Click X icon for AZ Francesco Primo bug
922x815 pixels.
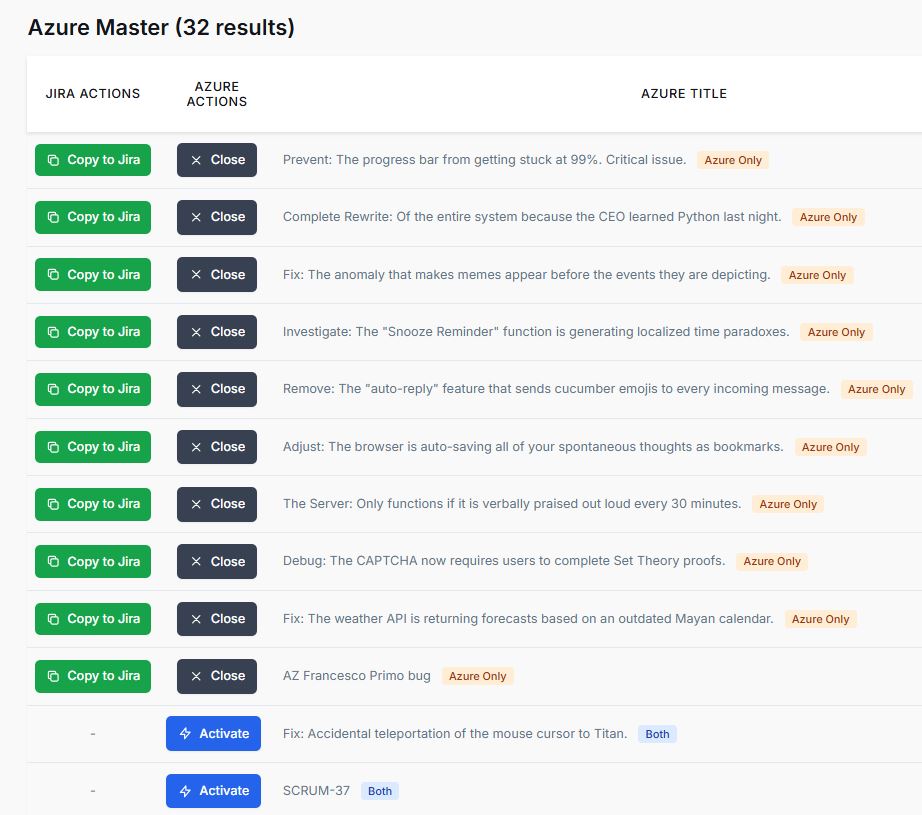click(x=196, y=676)
